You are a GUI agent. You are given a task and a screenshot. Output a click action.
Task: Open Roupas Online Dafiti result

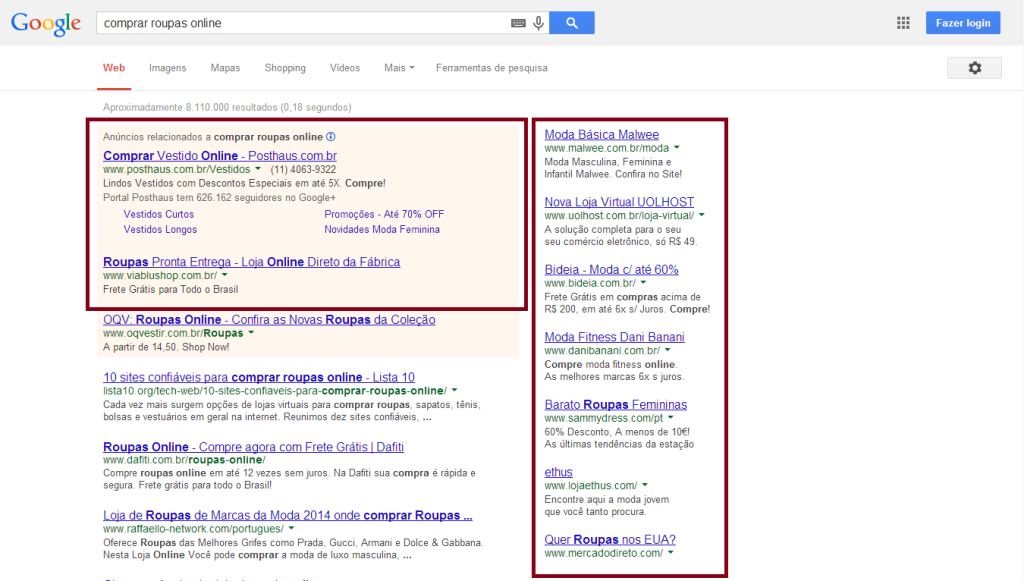tap(253, 447)
